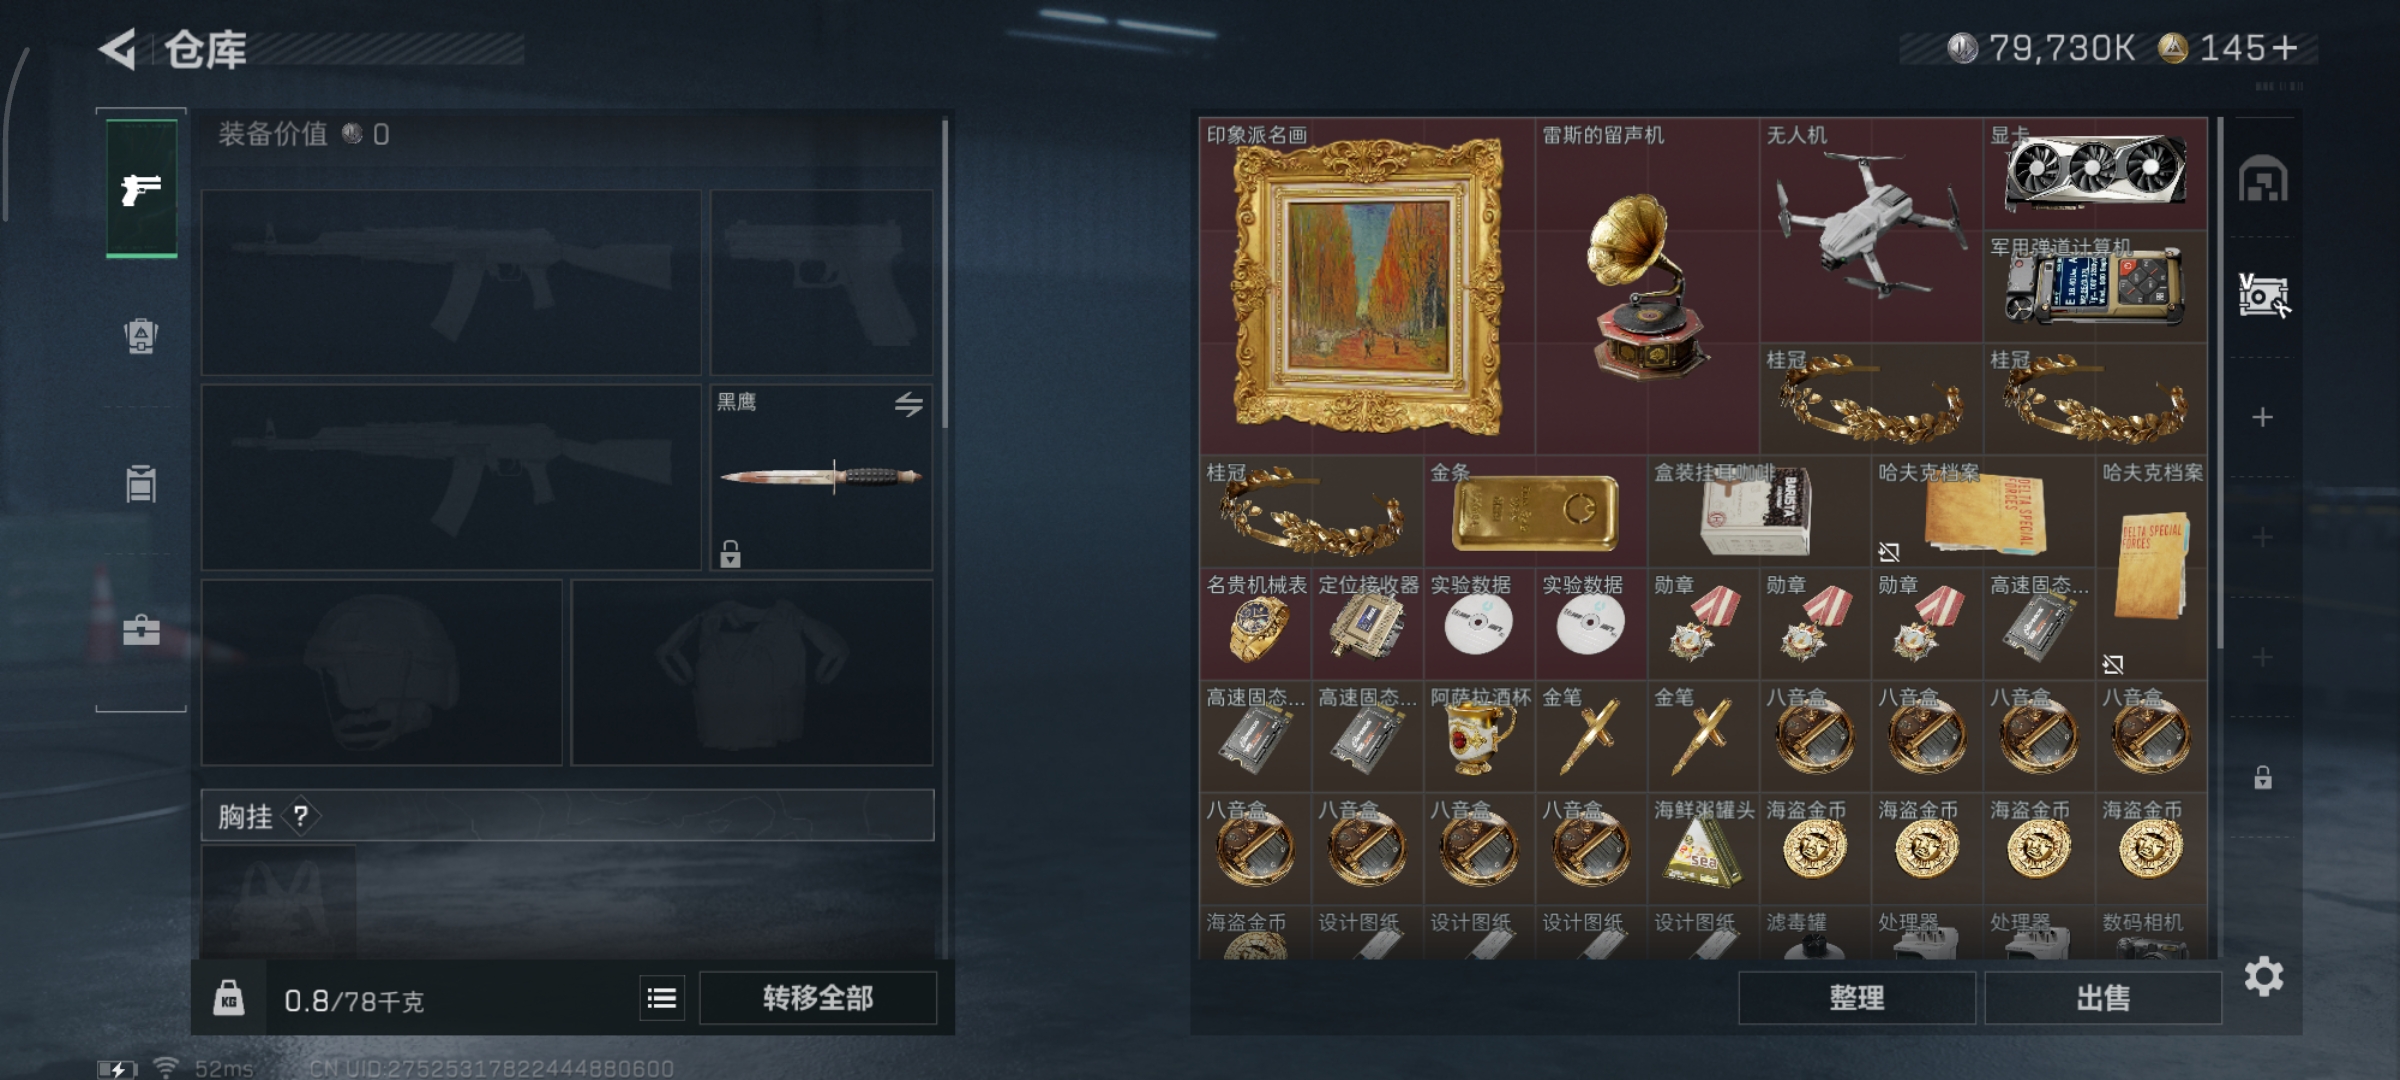Select the 无人机 drone item
This screenshot has width=2400, height=1080.
point(1870,230)
